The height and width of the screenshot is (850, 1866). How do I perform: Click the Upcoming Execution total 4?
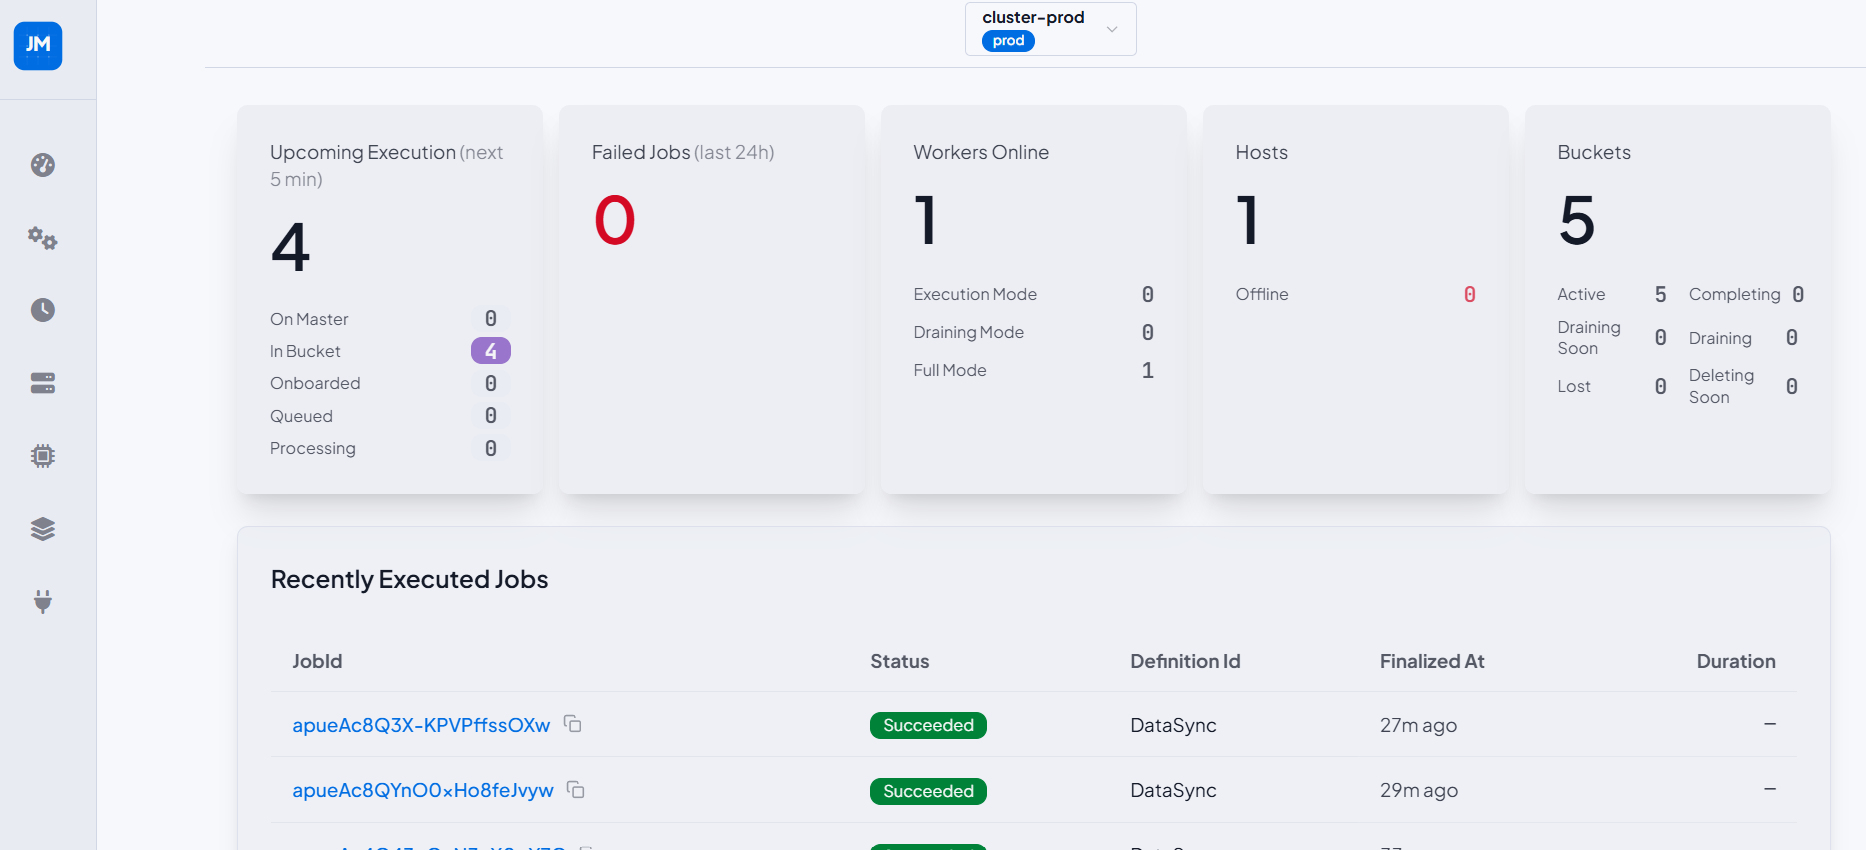(x=291, y=248)
